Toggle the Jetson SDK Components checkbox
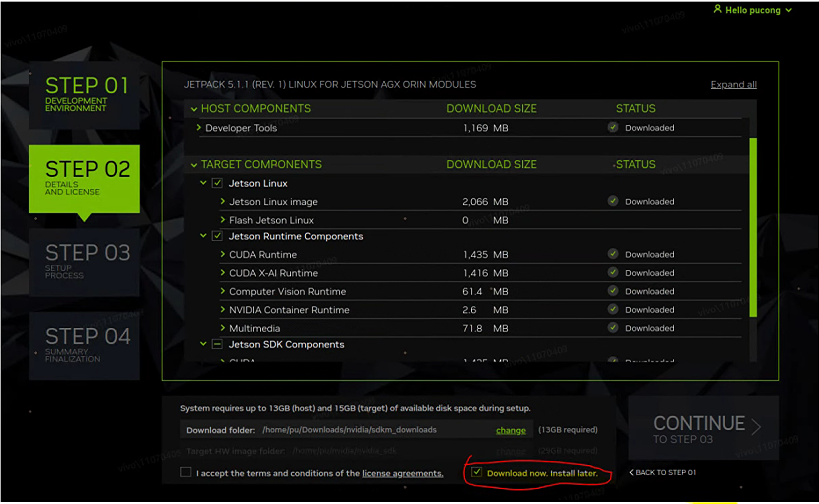 [217, 344]
